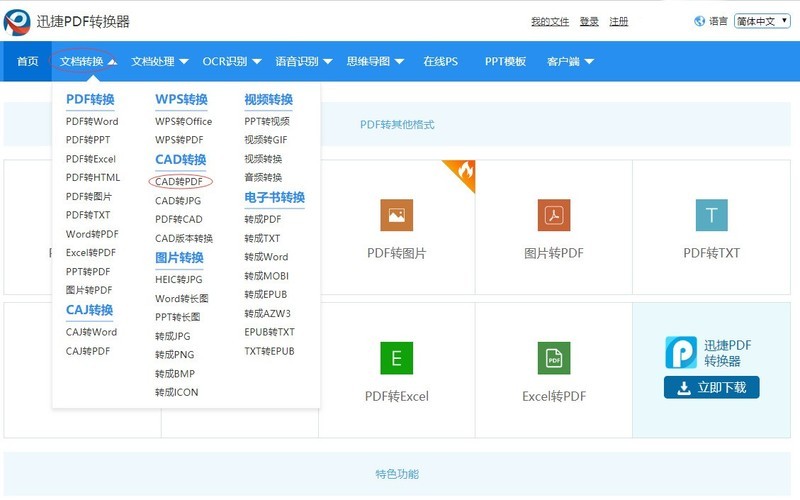The image size is (800, 500).
Task: Select 转成JPG menu entry
Action: point(173,336)
